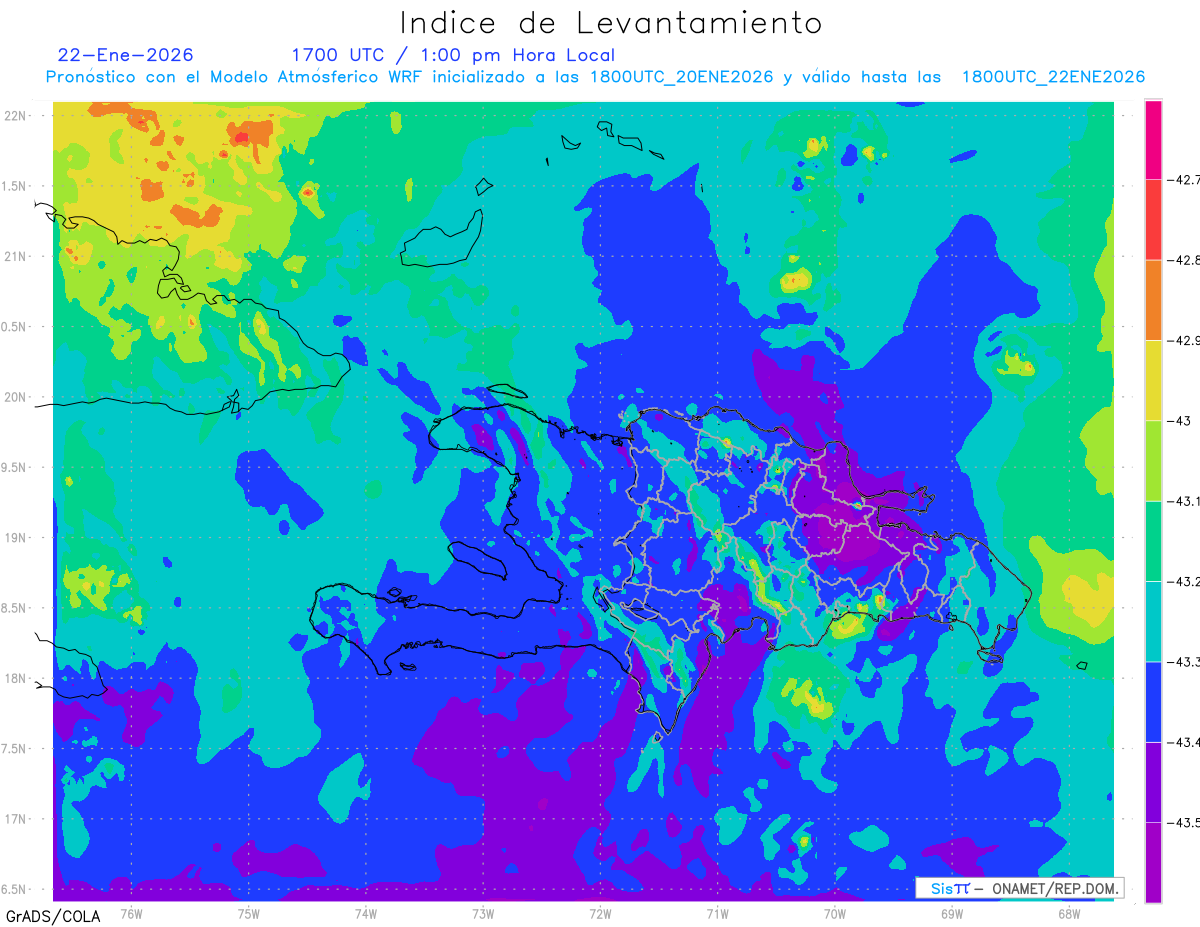Click the '22-Ene-2026' date text
Image resolution: width=1200 pixels, height=927 pixels.
tap(125, 55)
